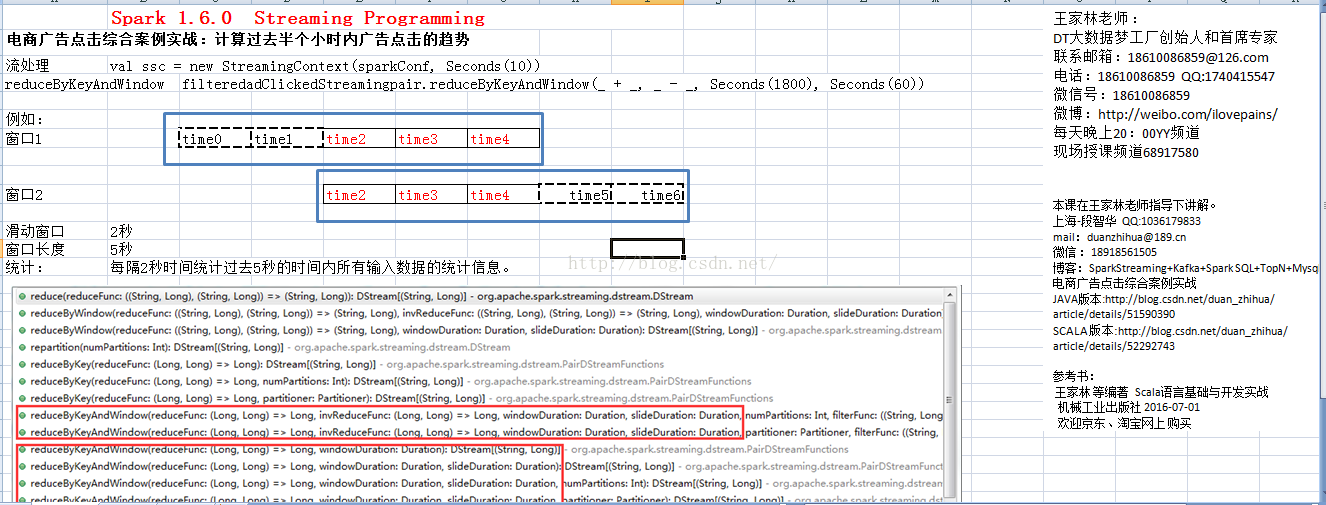Screen dimensions: 1326x505
Task: Click the 电话 line with QQ:1740415547
Action: pyautogui.click(x=1164, y=76)
